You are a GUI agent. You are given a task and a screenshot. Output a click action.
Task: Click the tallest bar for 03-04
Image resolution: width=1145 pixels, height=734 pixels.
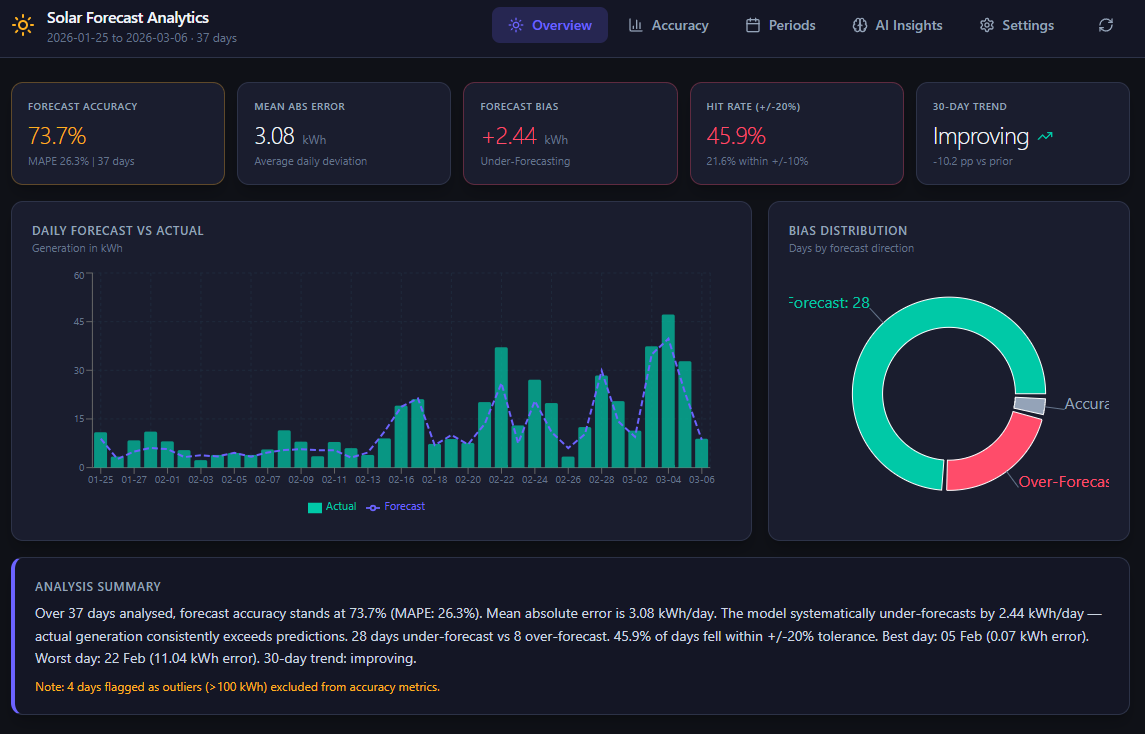pyautogui.click(x=668, y=390)
